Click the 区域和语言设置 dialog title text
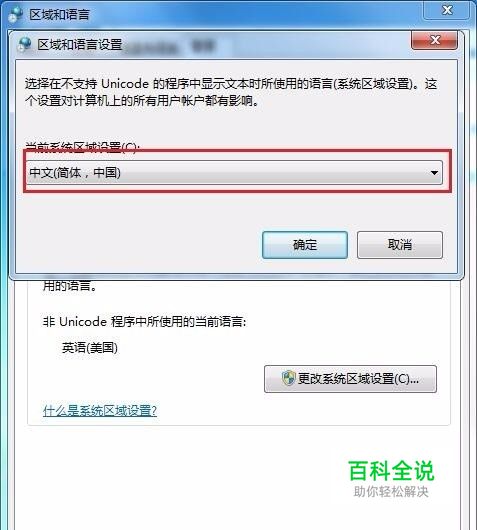This screenshot has width=477, height=530. coord(80,44)
